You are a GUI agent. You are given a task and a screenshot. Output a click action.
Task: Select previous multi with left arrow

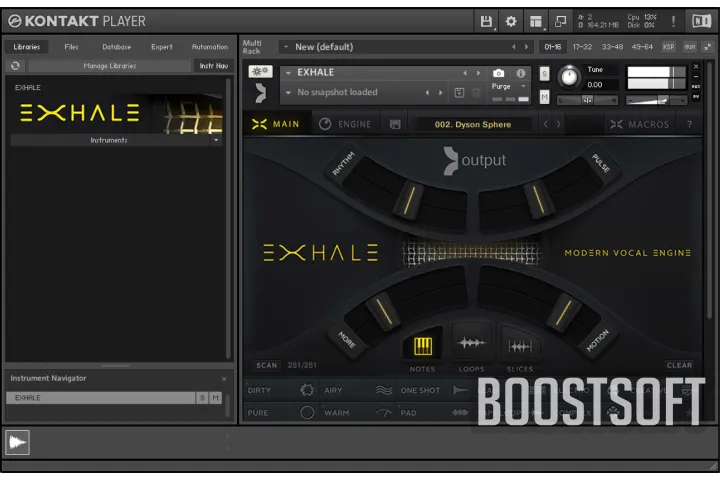pyautogui.click(x=513, y=47)
